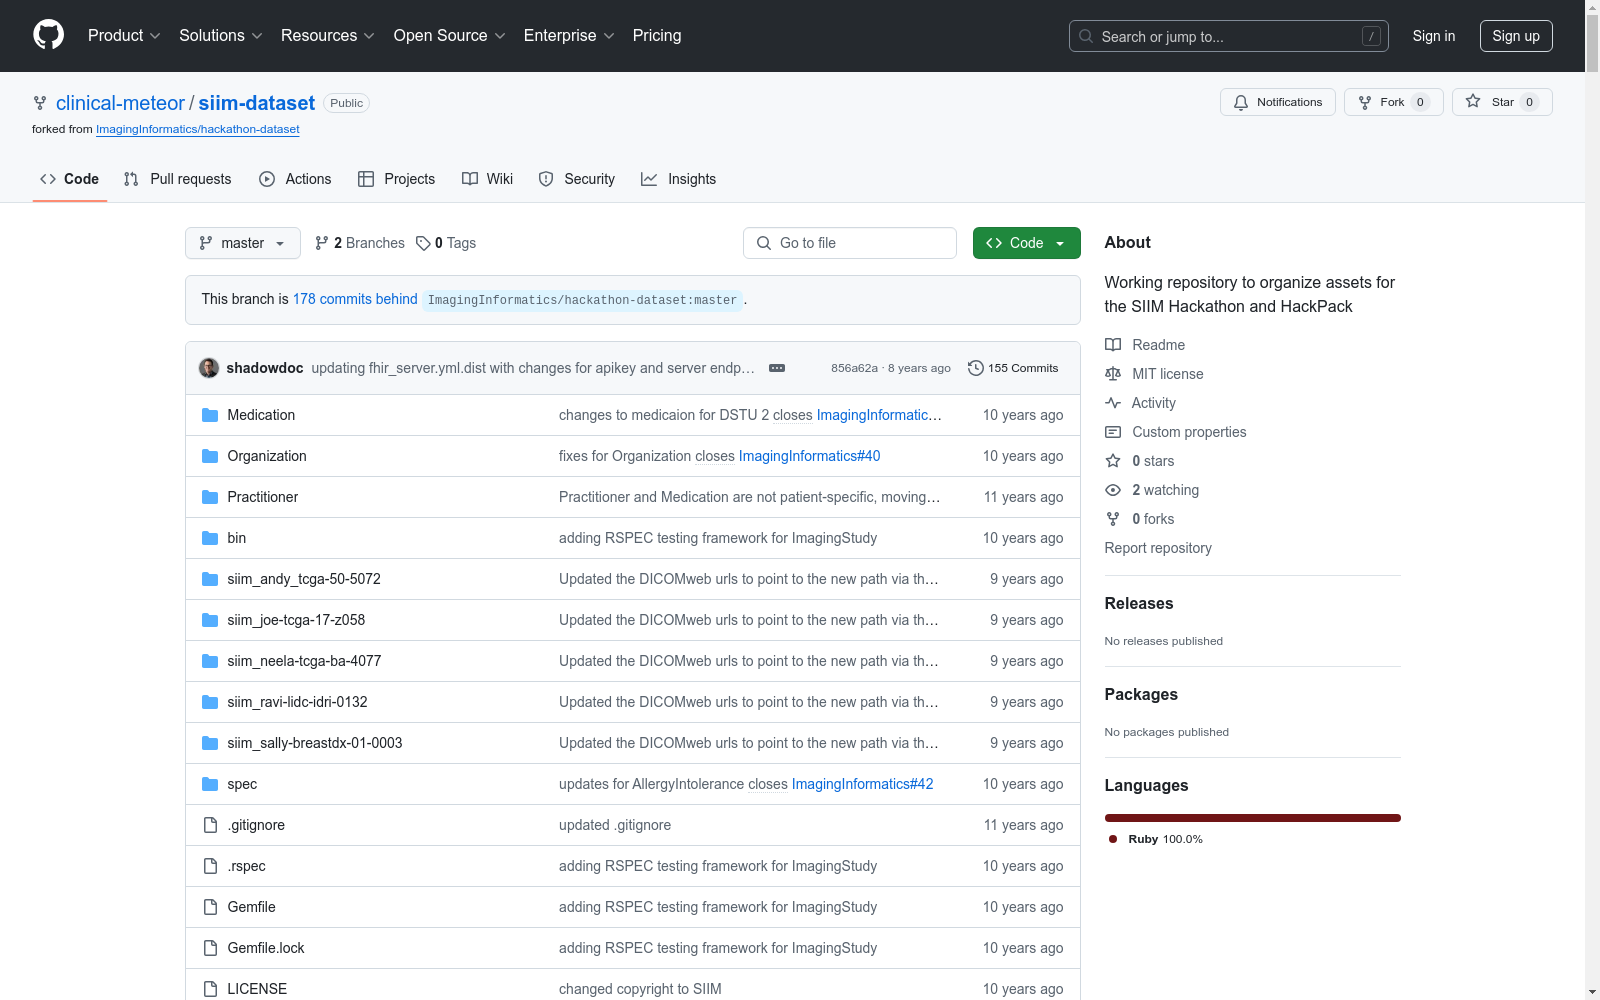Open the ImagingInformatics/hackathon-dataset fork source link

click(x=198, y=129)
